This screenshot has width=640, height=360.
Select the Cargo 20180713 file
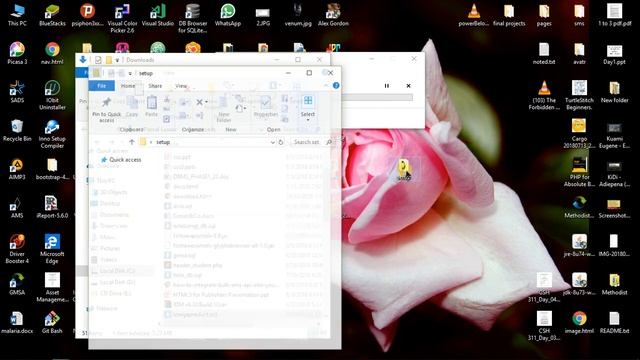tap(579, 134)
